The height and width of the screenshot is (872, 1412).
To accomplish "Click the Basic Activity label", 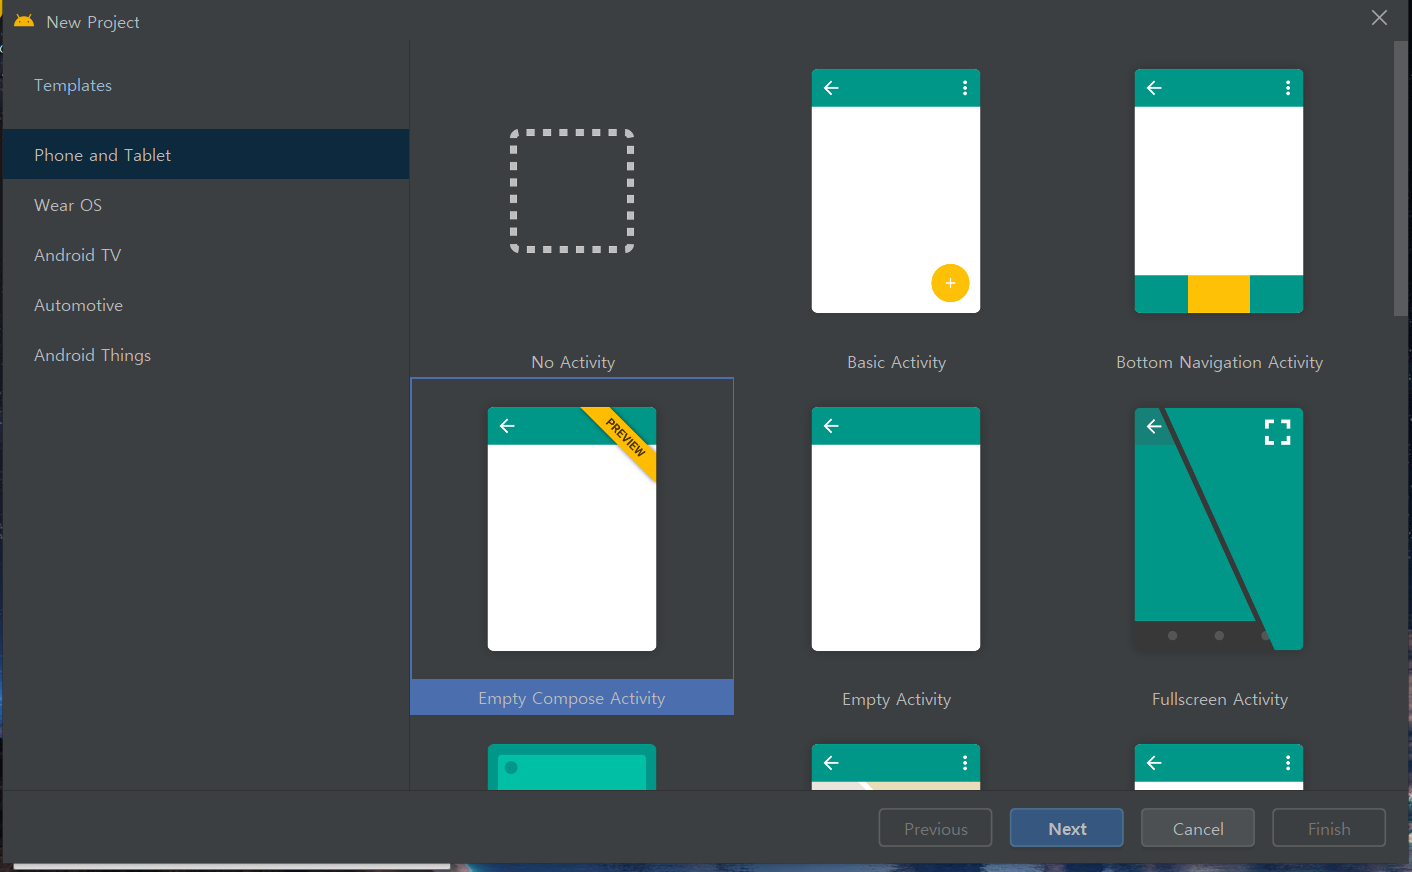I will pos(896,362).
